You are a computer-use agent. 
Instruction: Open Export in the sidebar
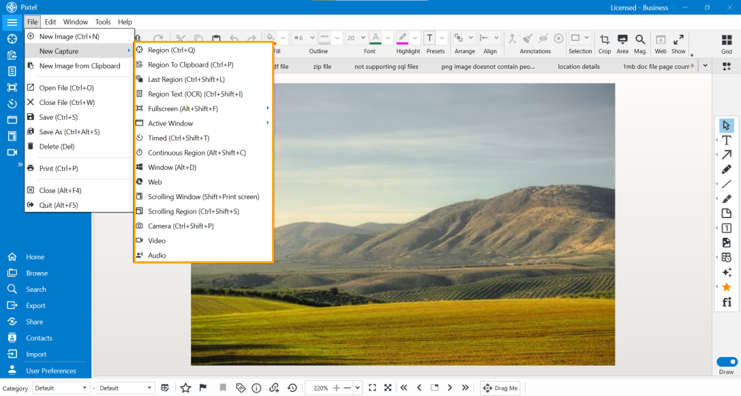coord(35,306)
